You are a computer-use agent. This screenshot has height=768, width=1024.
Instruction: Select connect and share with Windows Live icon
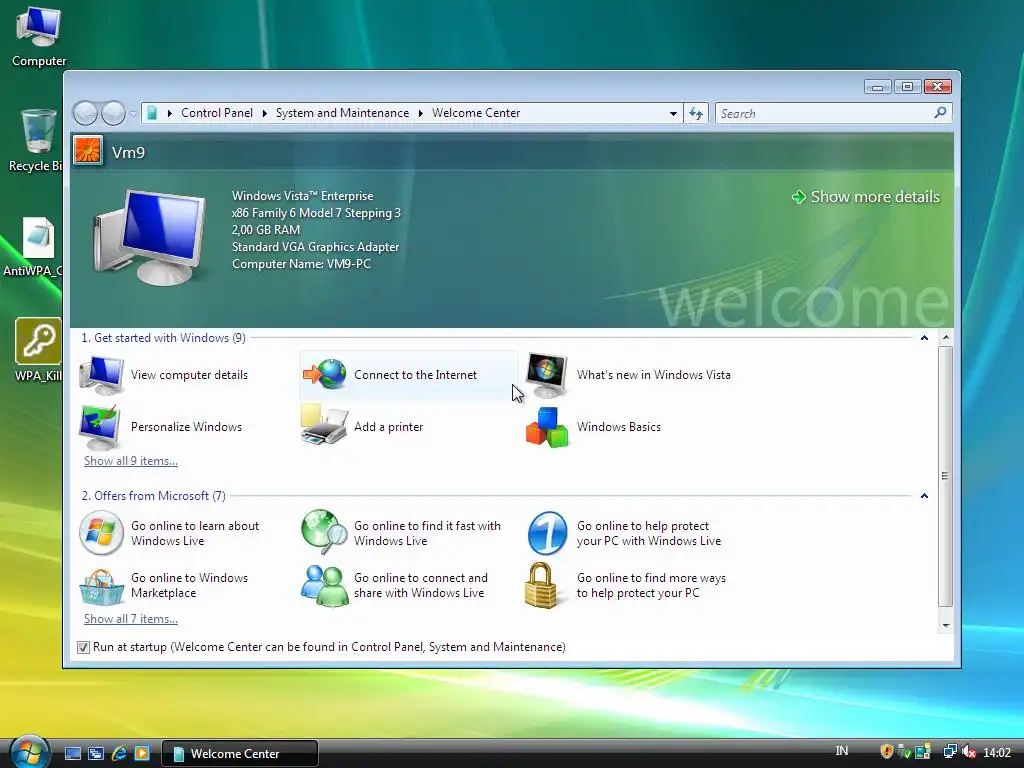(x=325, y=585)
